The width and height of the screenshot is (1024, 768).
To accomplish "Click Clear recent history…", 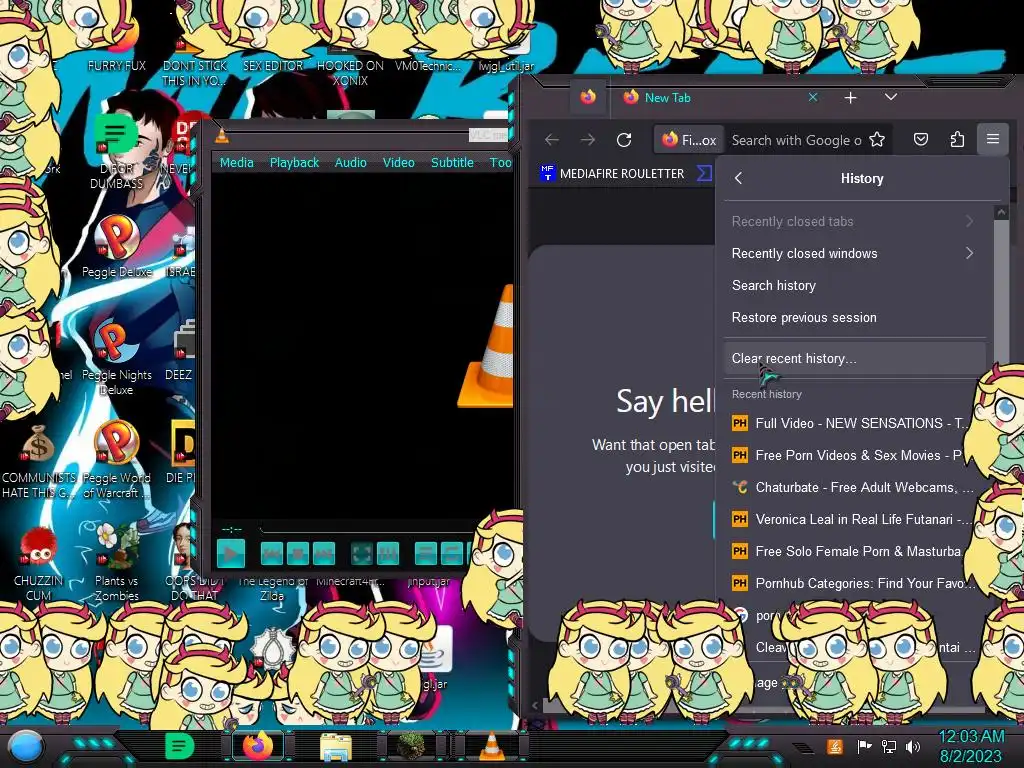I will (854, 359).
